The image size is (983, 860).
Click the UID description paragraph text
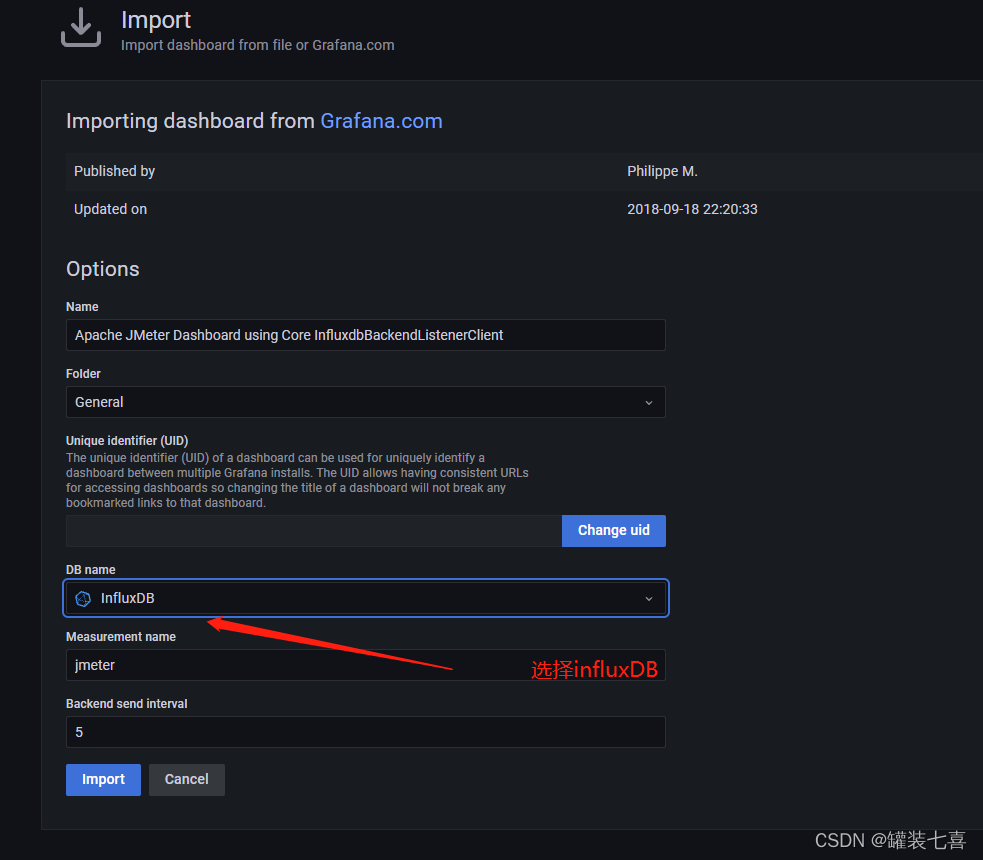(297, 480)
